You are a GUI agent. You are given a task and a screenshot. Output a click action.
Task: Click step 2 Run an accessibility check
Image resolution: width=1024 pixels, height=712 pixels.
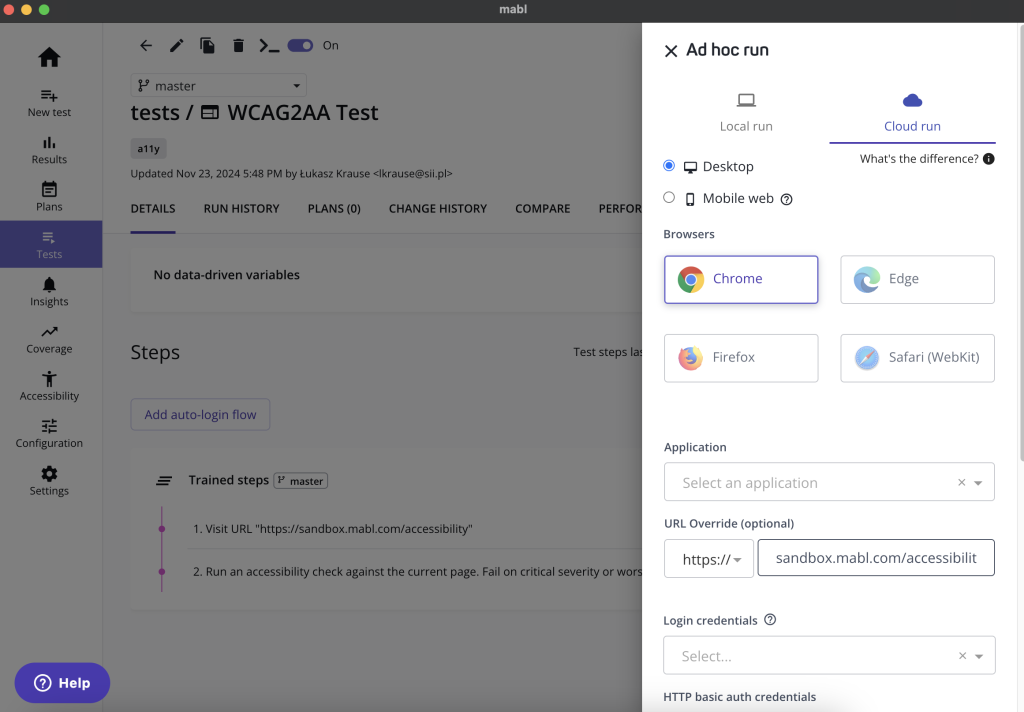click(417, 572)
